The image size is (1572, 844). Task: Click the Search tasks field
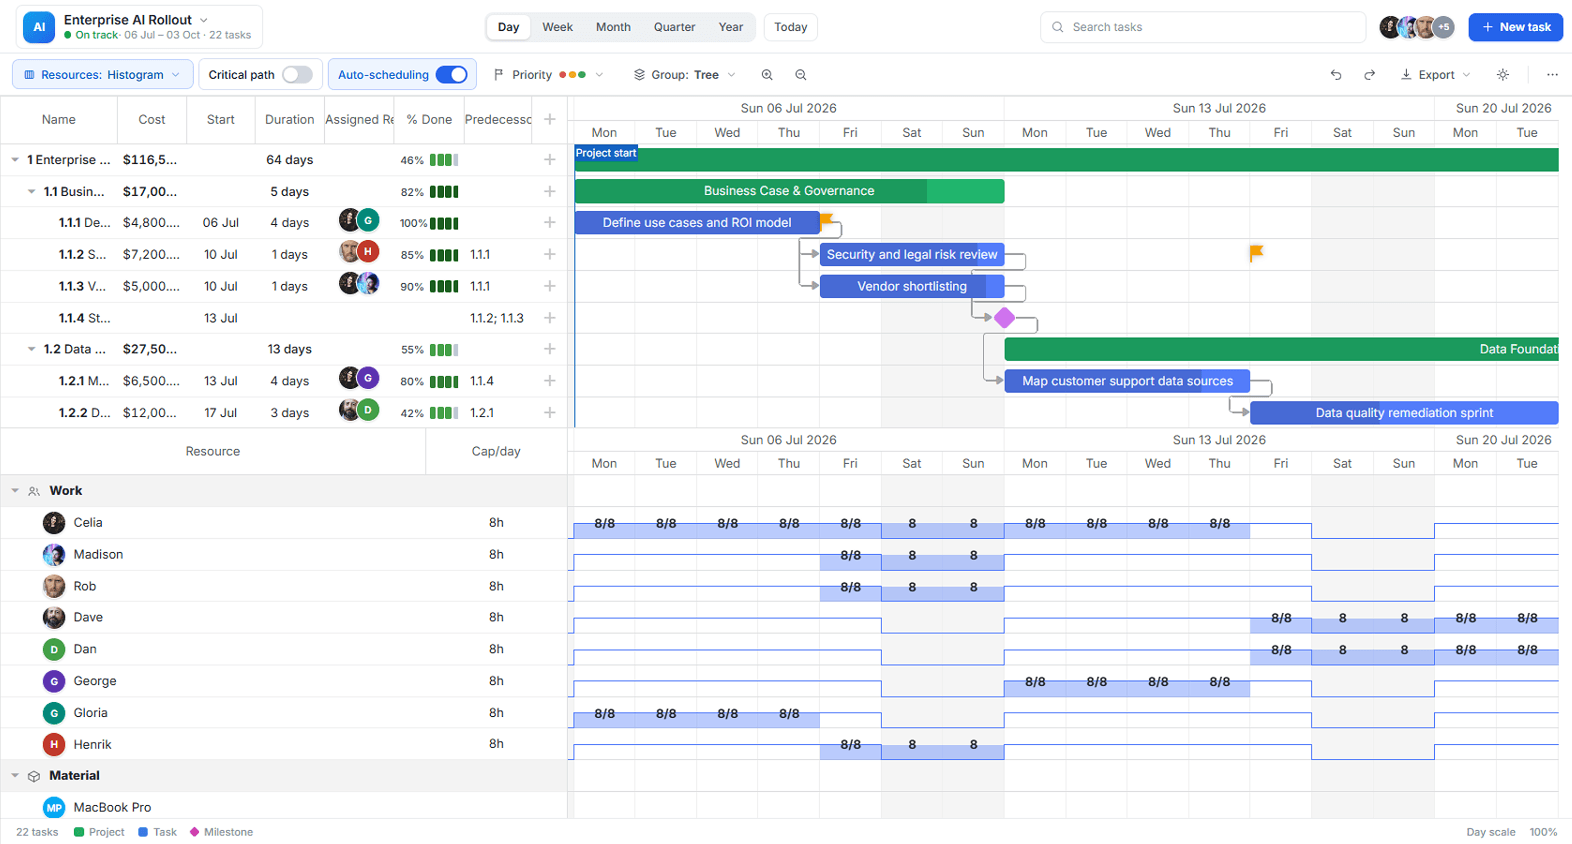pyautogui.click(x=1203, y=27)
